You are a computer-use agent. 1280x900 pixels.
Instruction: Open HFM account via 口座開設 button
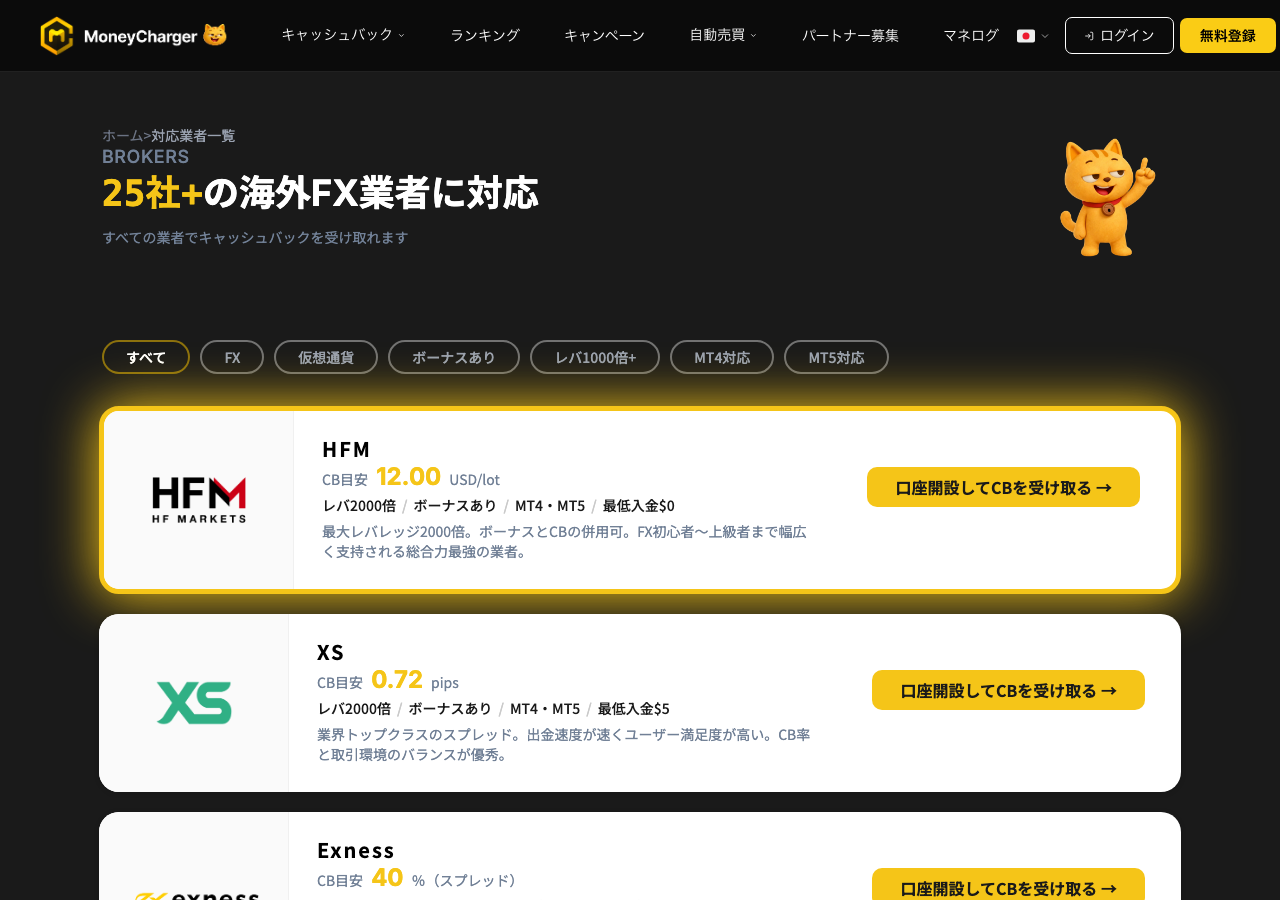click(1003, 487)
